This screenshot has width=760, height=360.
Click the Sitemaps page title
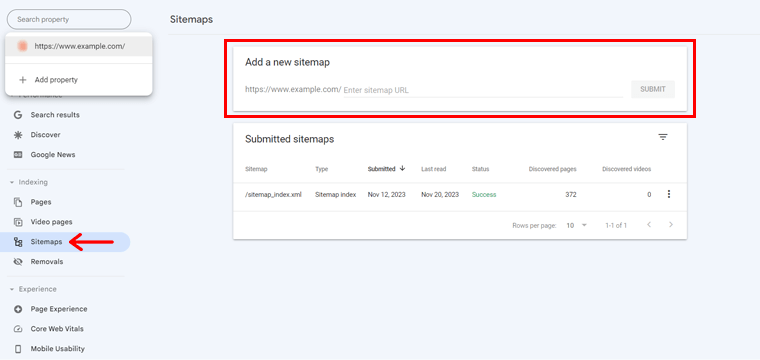click(191, 19)
